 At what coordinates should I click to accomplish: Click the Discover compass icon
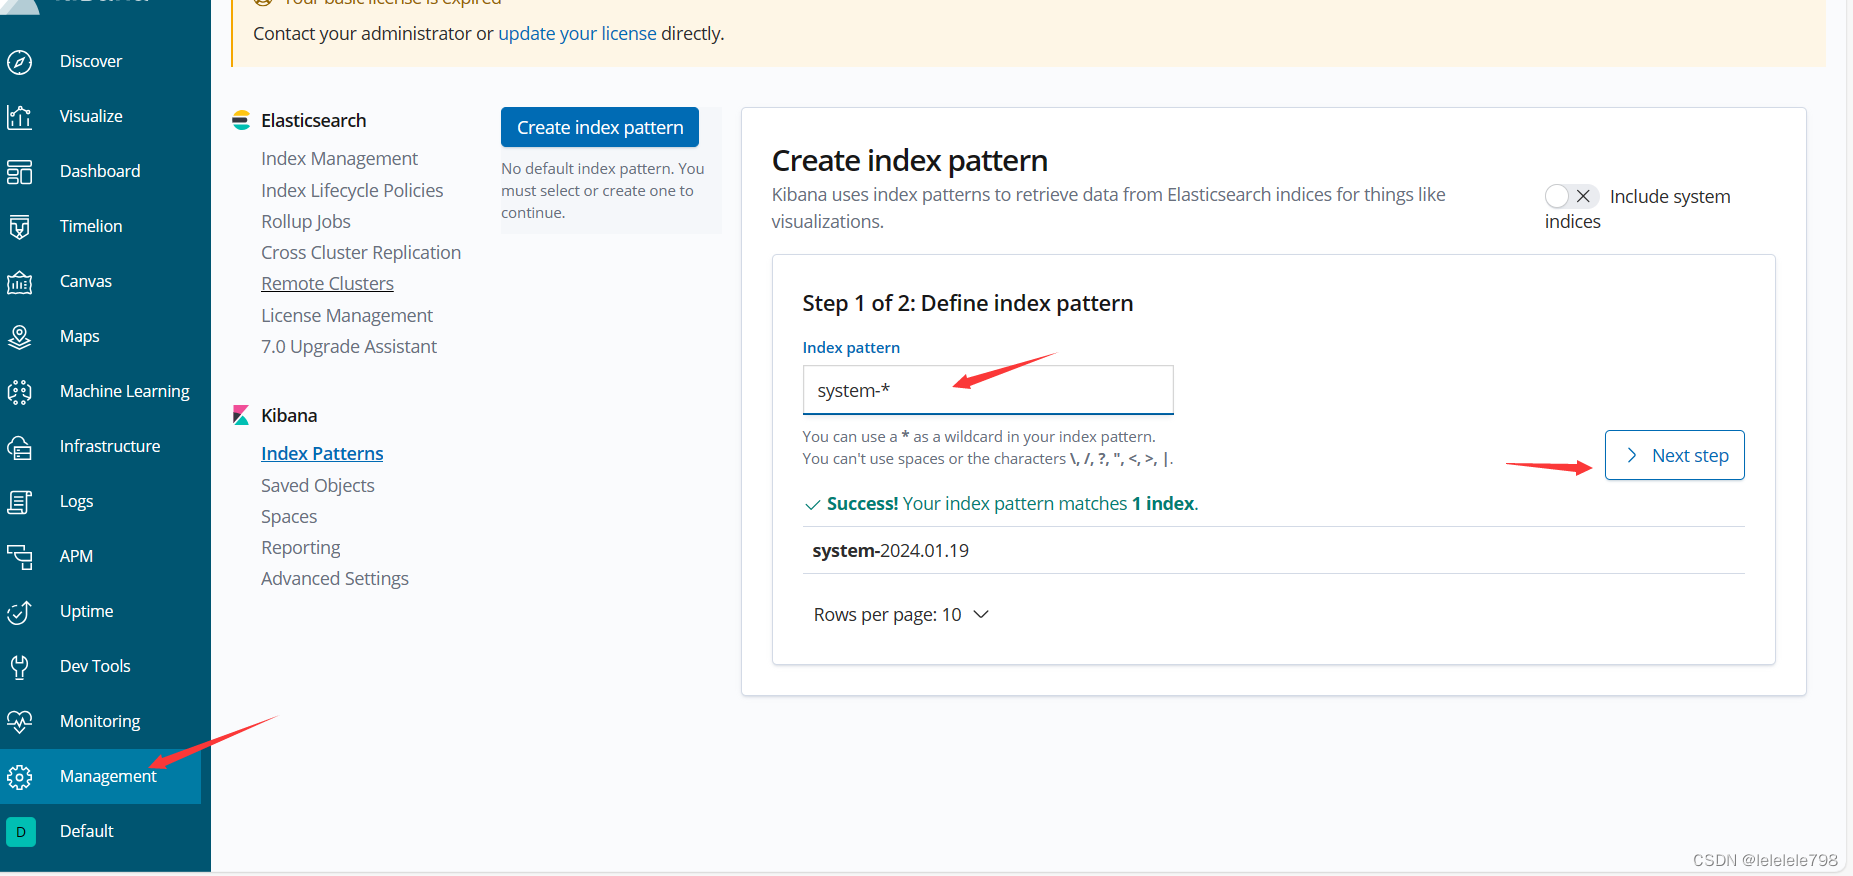(20, 62)
